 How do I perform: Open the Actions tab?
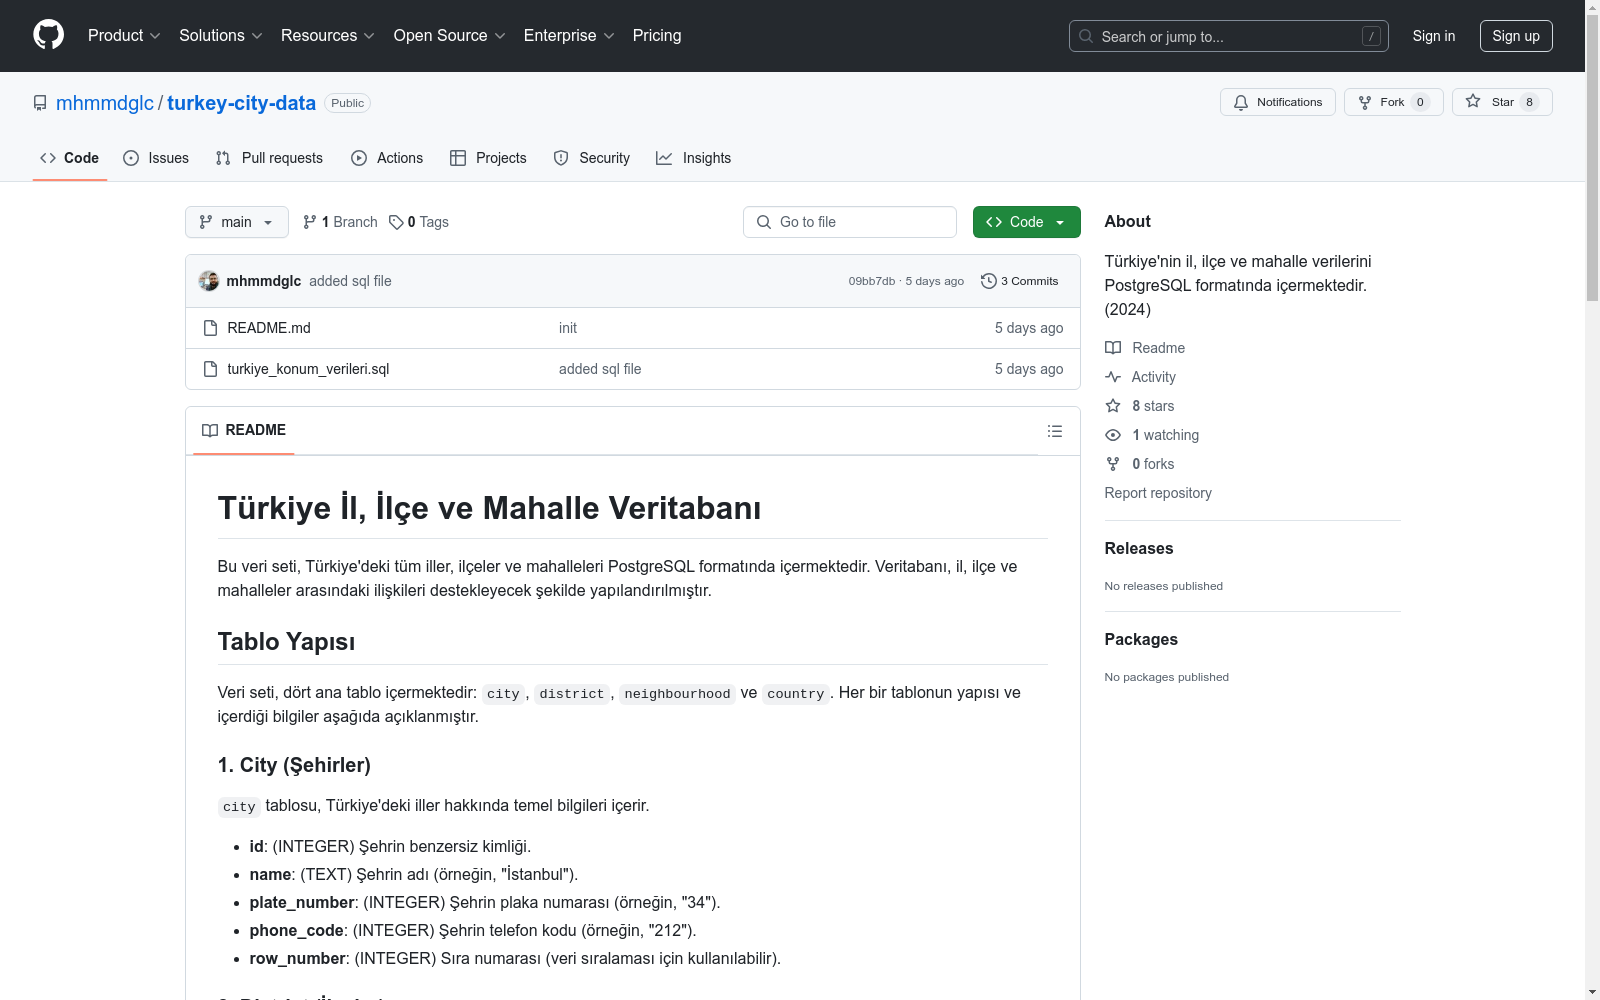coord(387,158)
